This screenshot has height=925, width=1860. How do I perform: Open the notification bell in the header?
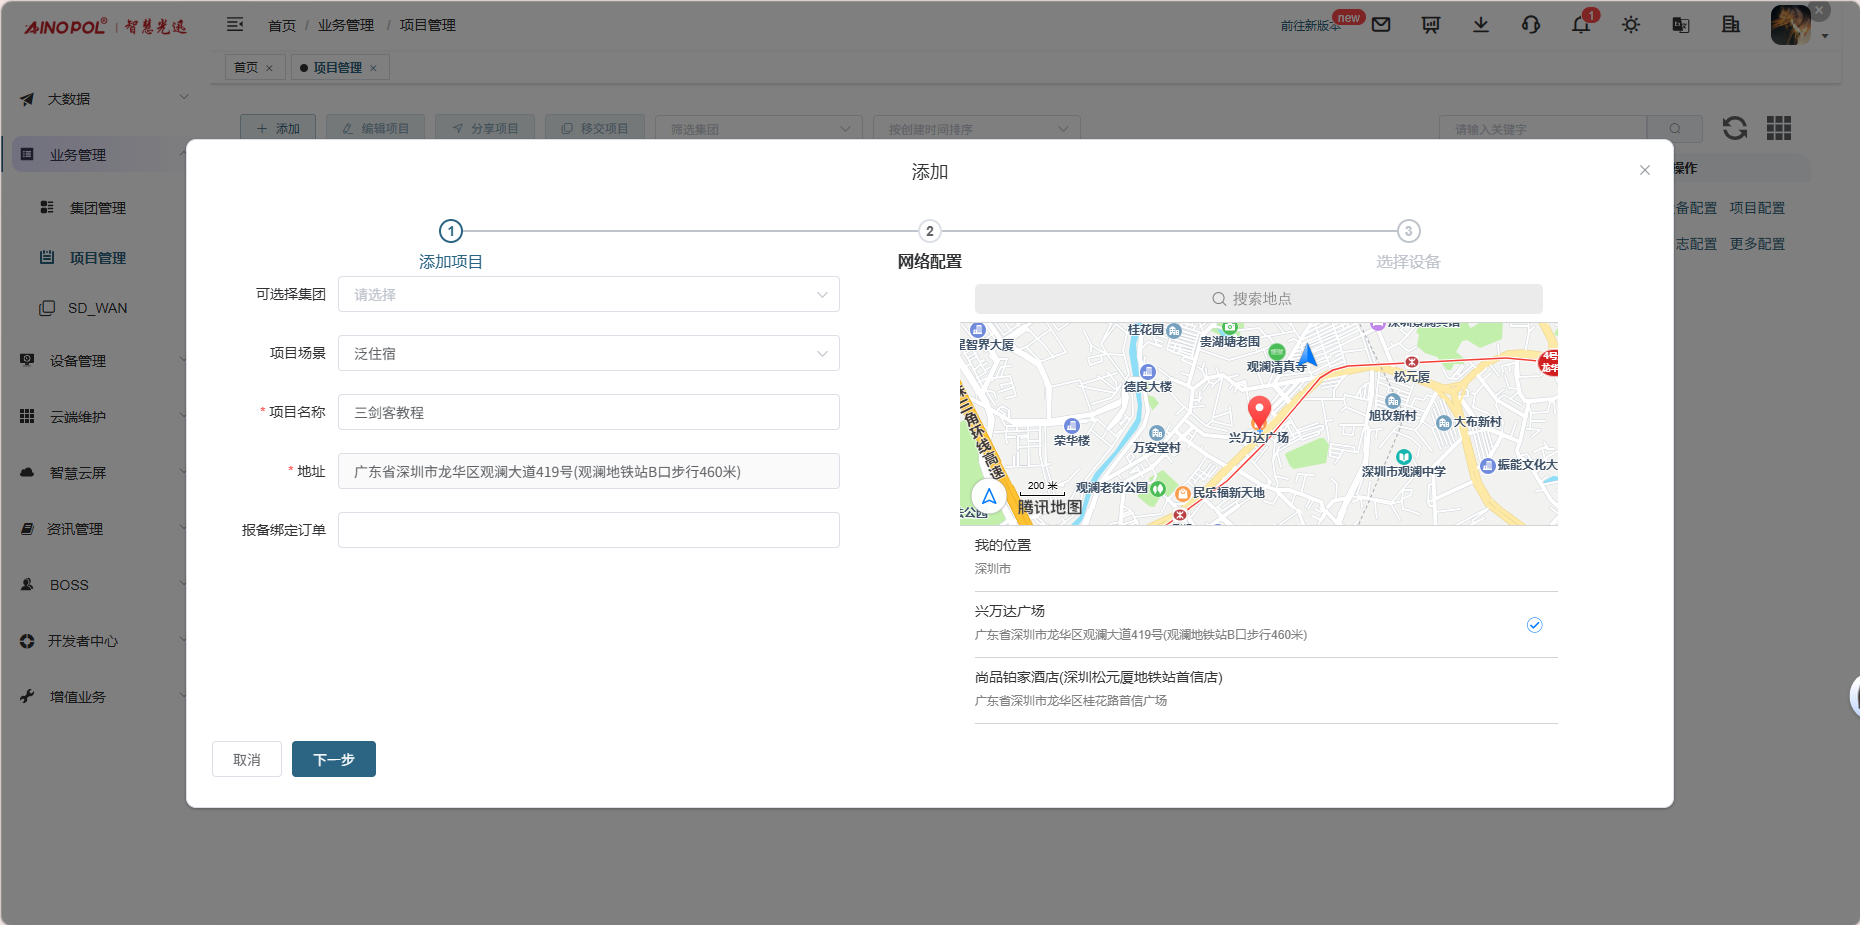coord(1581,25)
